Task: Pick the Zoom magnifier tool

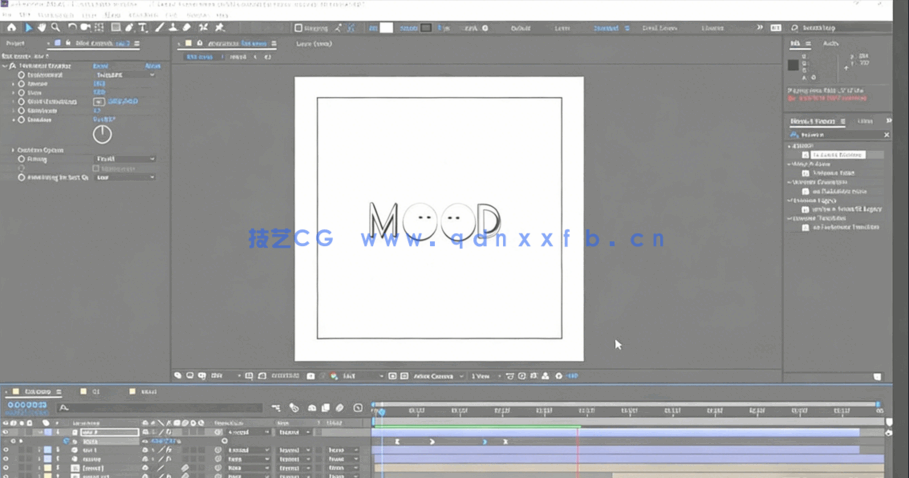Action: [55, 28]
